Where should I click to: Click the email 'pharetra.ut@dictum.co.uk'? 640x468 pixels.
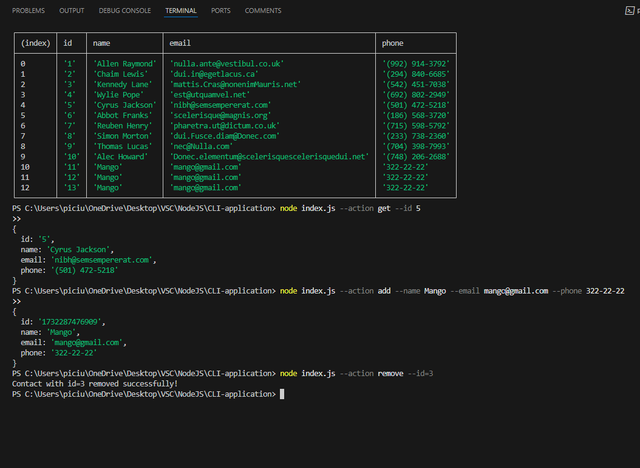tap(225, 126)
